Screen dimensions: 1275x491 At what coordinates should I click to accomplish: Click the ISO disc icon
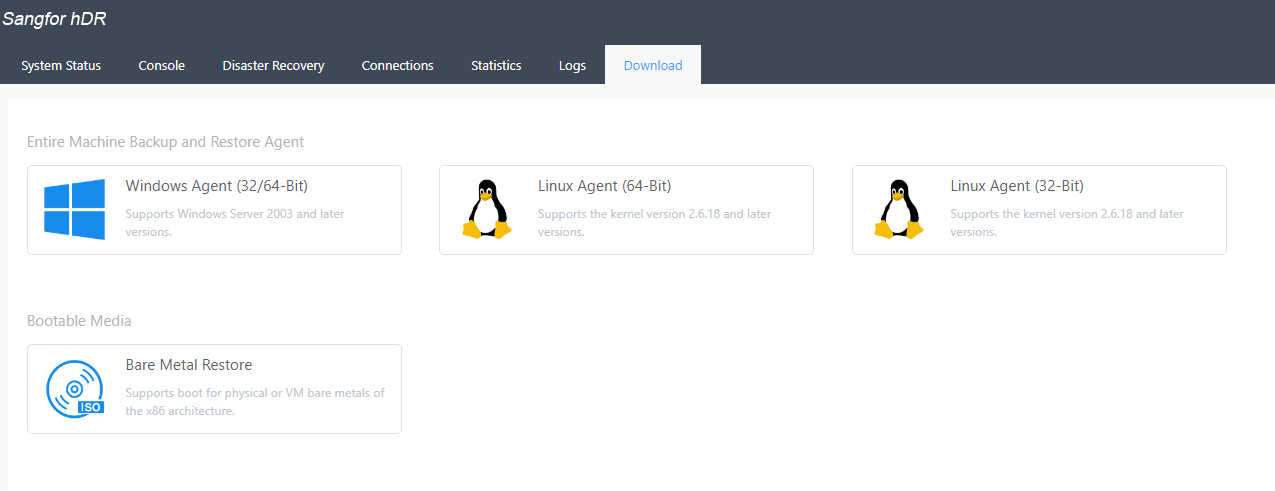[x=75, y=388]
